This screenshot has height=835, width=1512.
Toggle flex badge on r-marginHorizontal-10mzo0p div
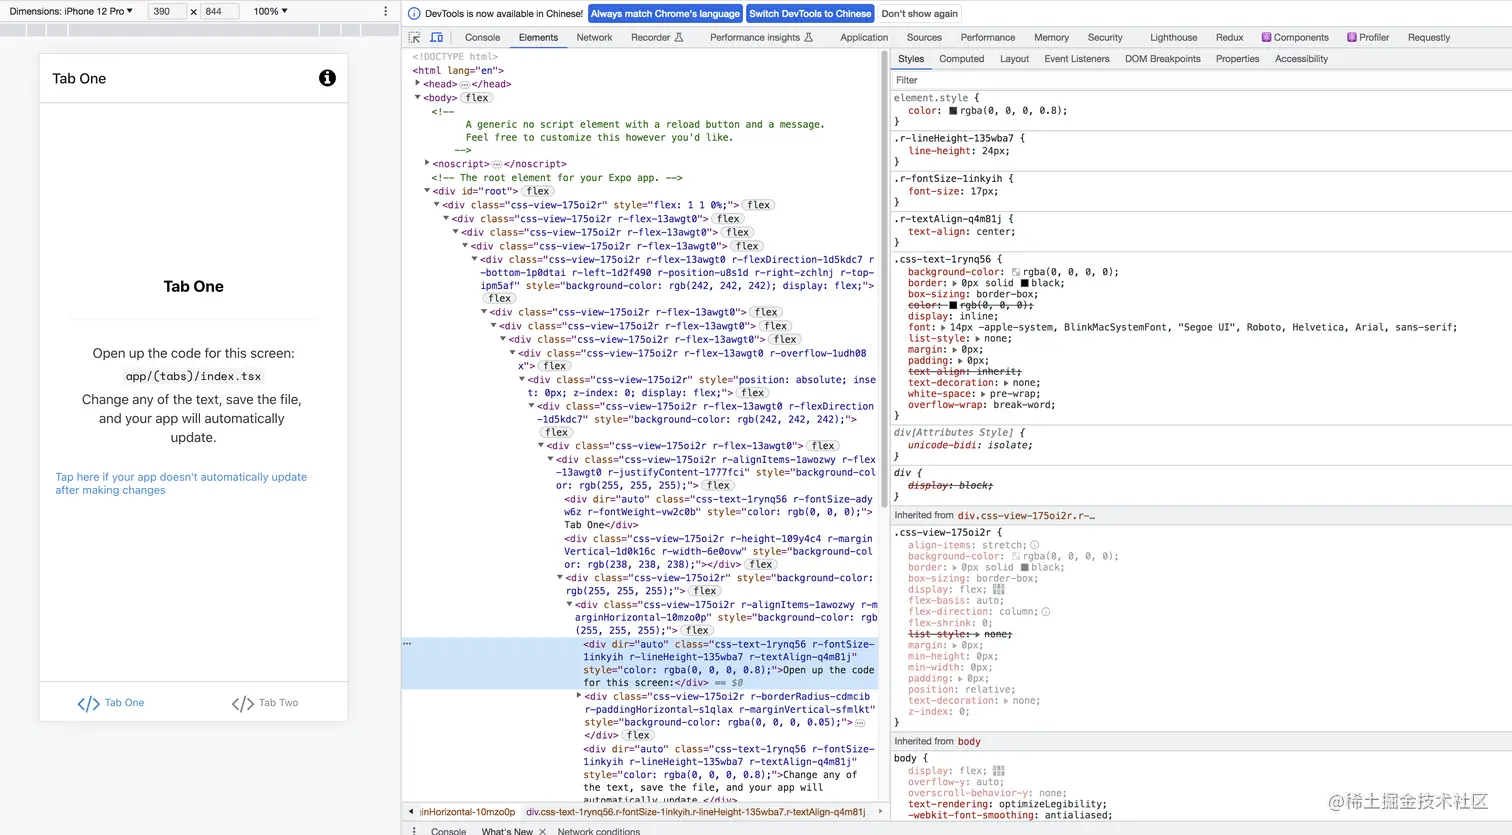click(697, 631)
